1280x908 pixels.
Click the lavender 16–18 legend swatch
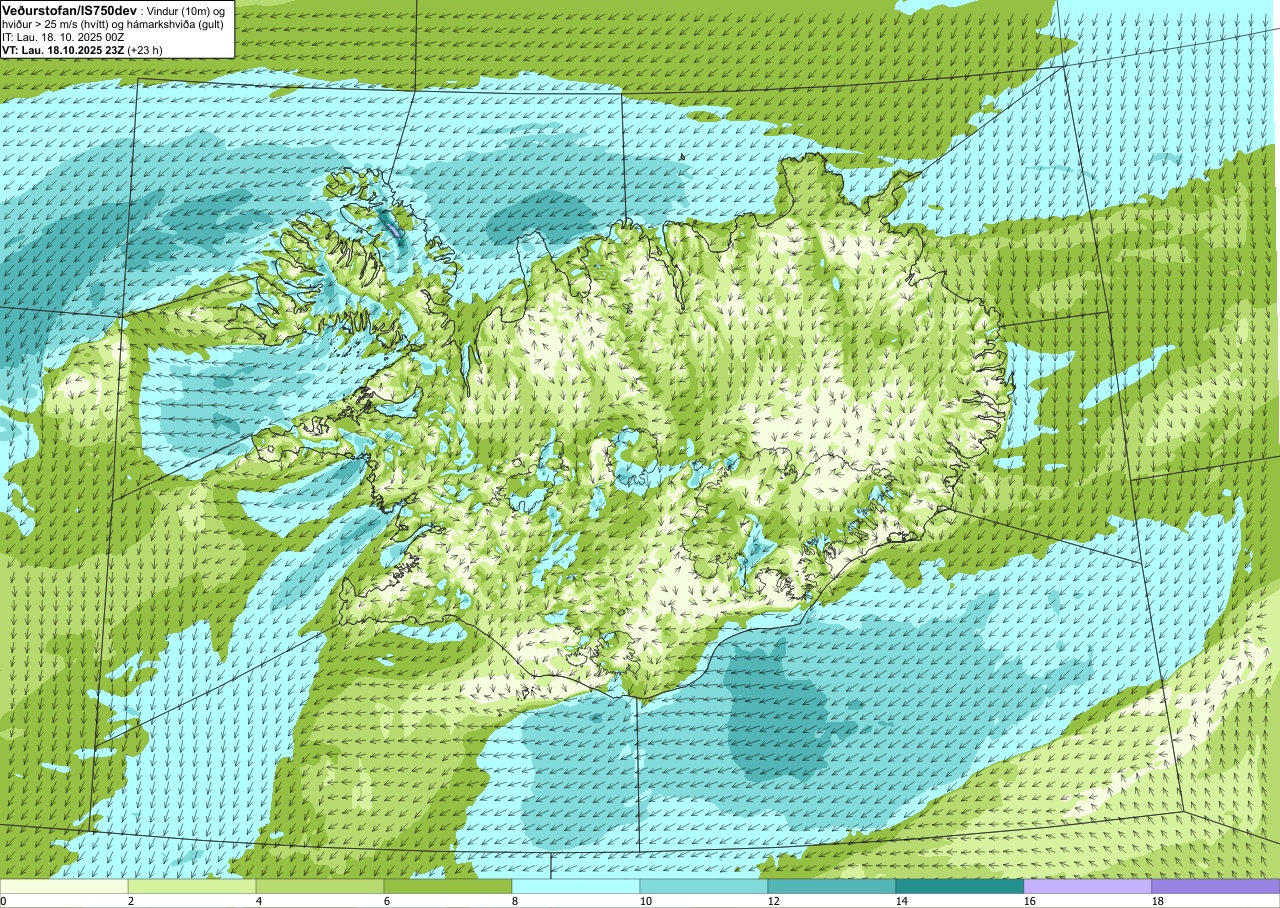[1088, 886]
